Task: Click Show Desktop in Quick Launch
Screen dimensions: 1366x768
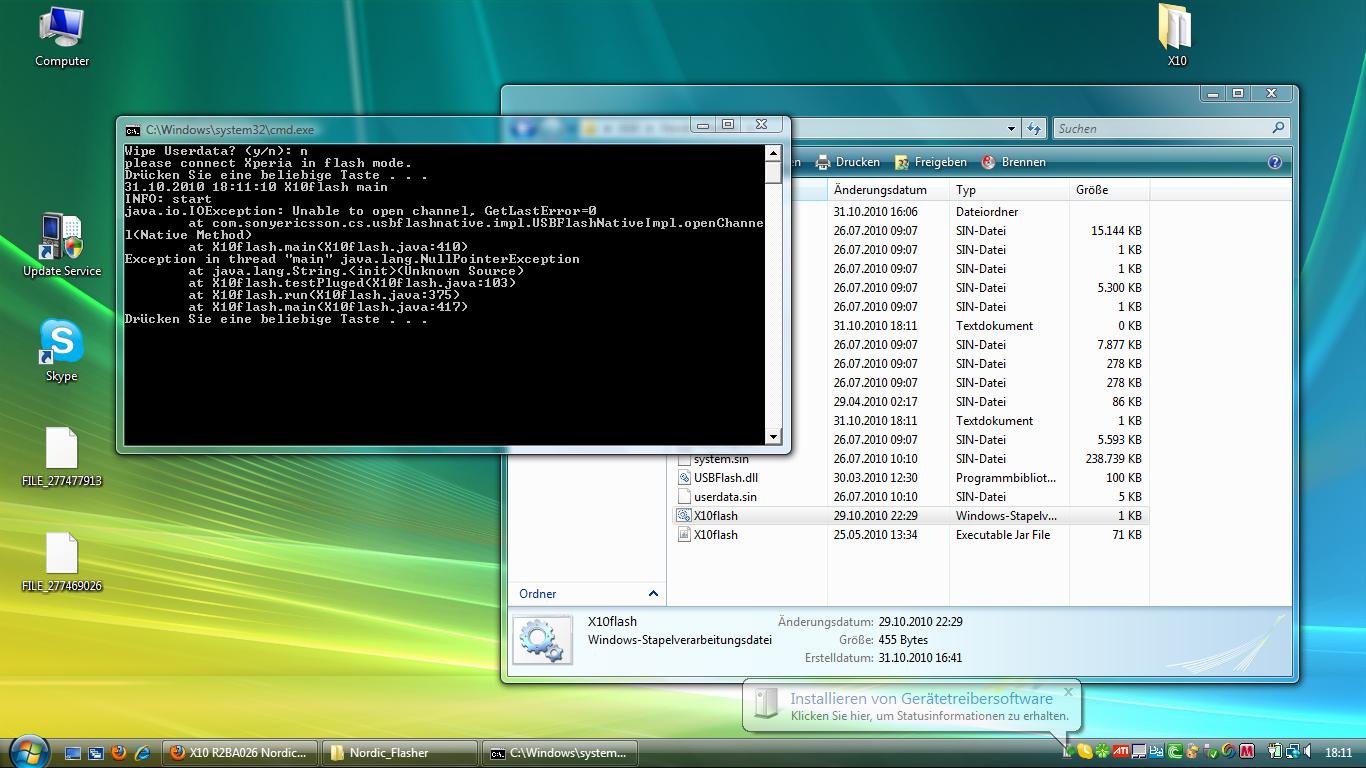Action: [73, 753]
